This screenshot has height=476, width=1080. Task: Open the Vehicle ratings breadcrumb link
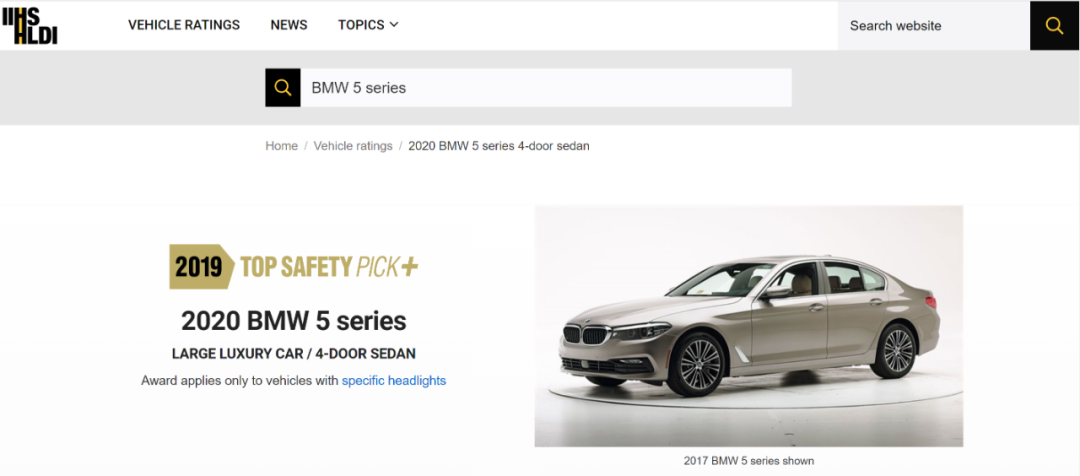(x=353, y=146)
